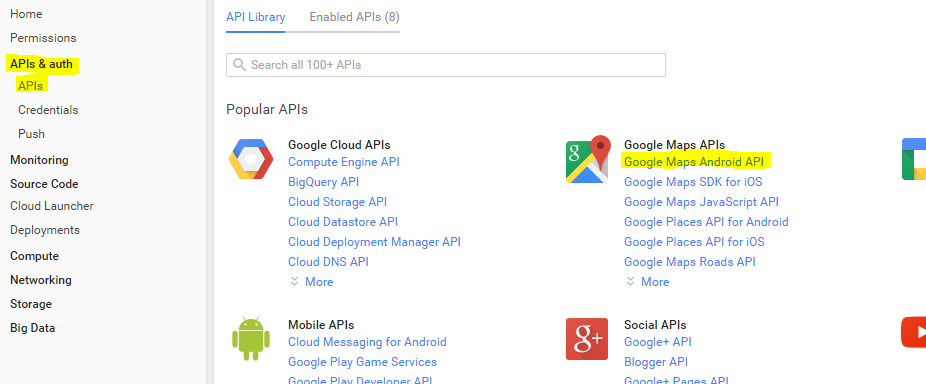Open Google Maps Android API link
The height and width of the screenshot is (384, 926).
coord(694,161)
